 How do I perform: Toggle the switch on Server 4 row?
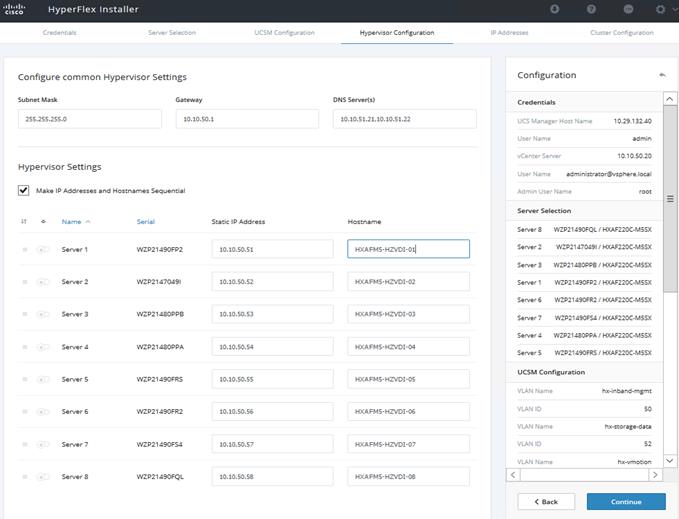42,347
